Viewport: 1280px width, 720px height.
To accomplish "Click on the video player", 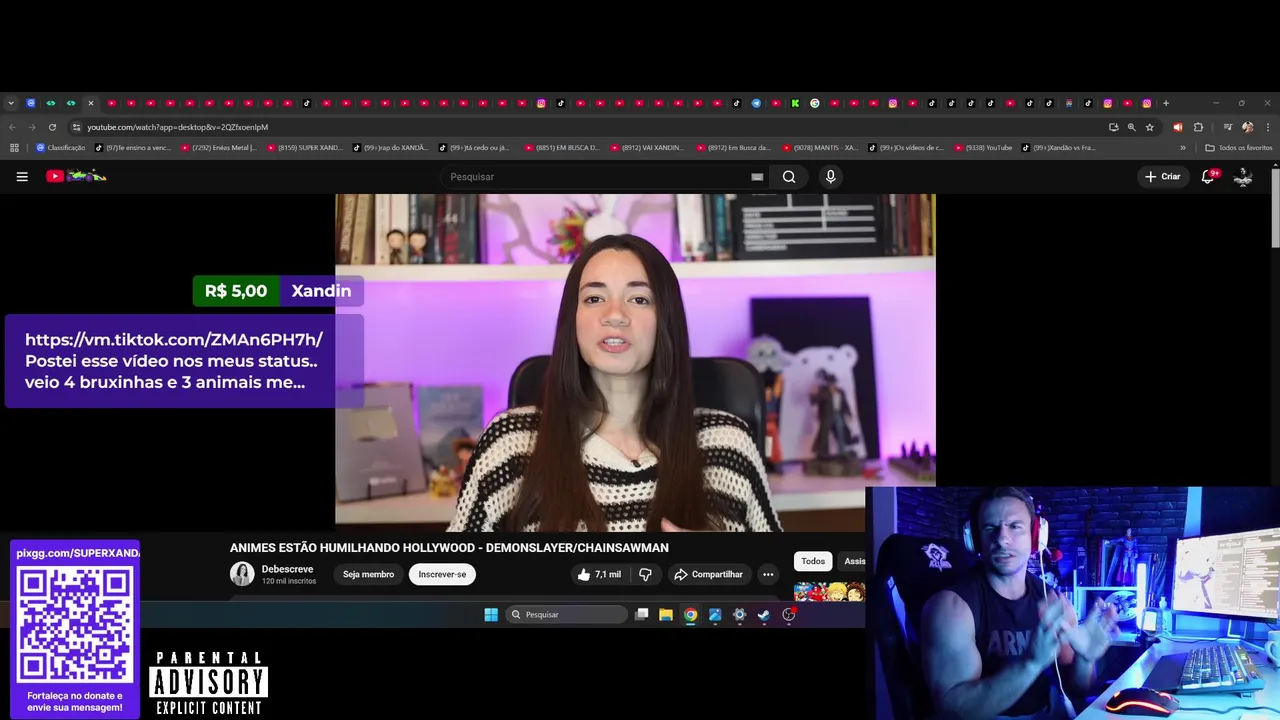I will pyautogui.click(x=635, y=362).
